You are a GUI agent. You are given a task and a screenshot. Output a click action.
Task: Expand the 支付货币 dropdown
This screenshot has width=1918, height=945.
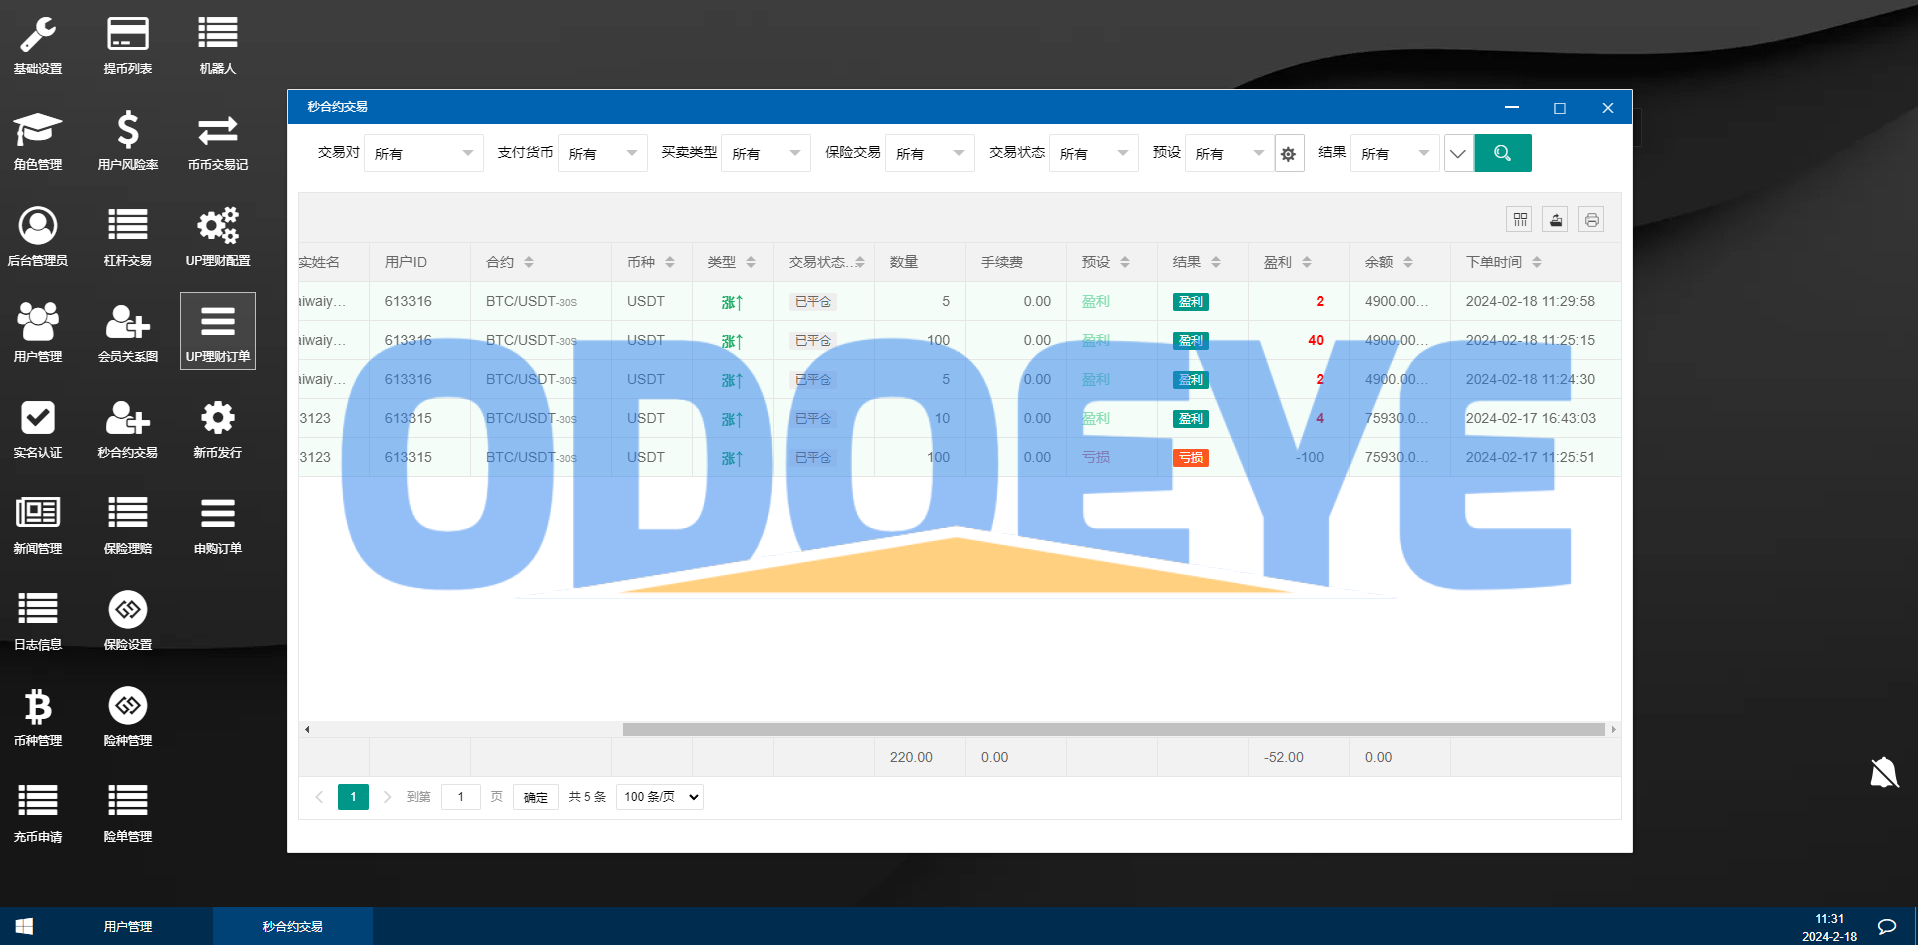[x=603, y=153]
